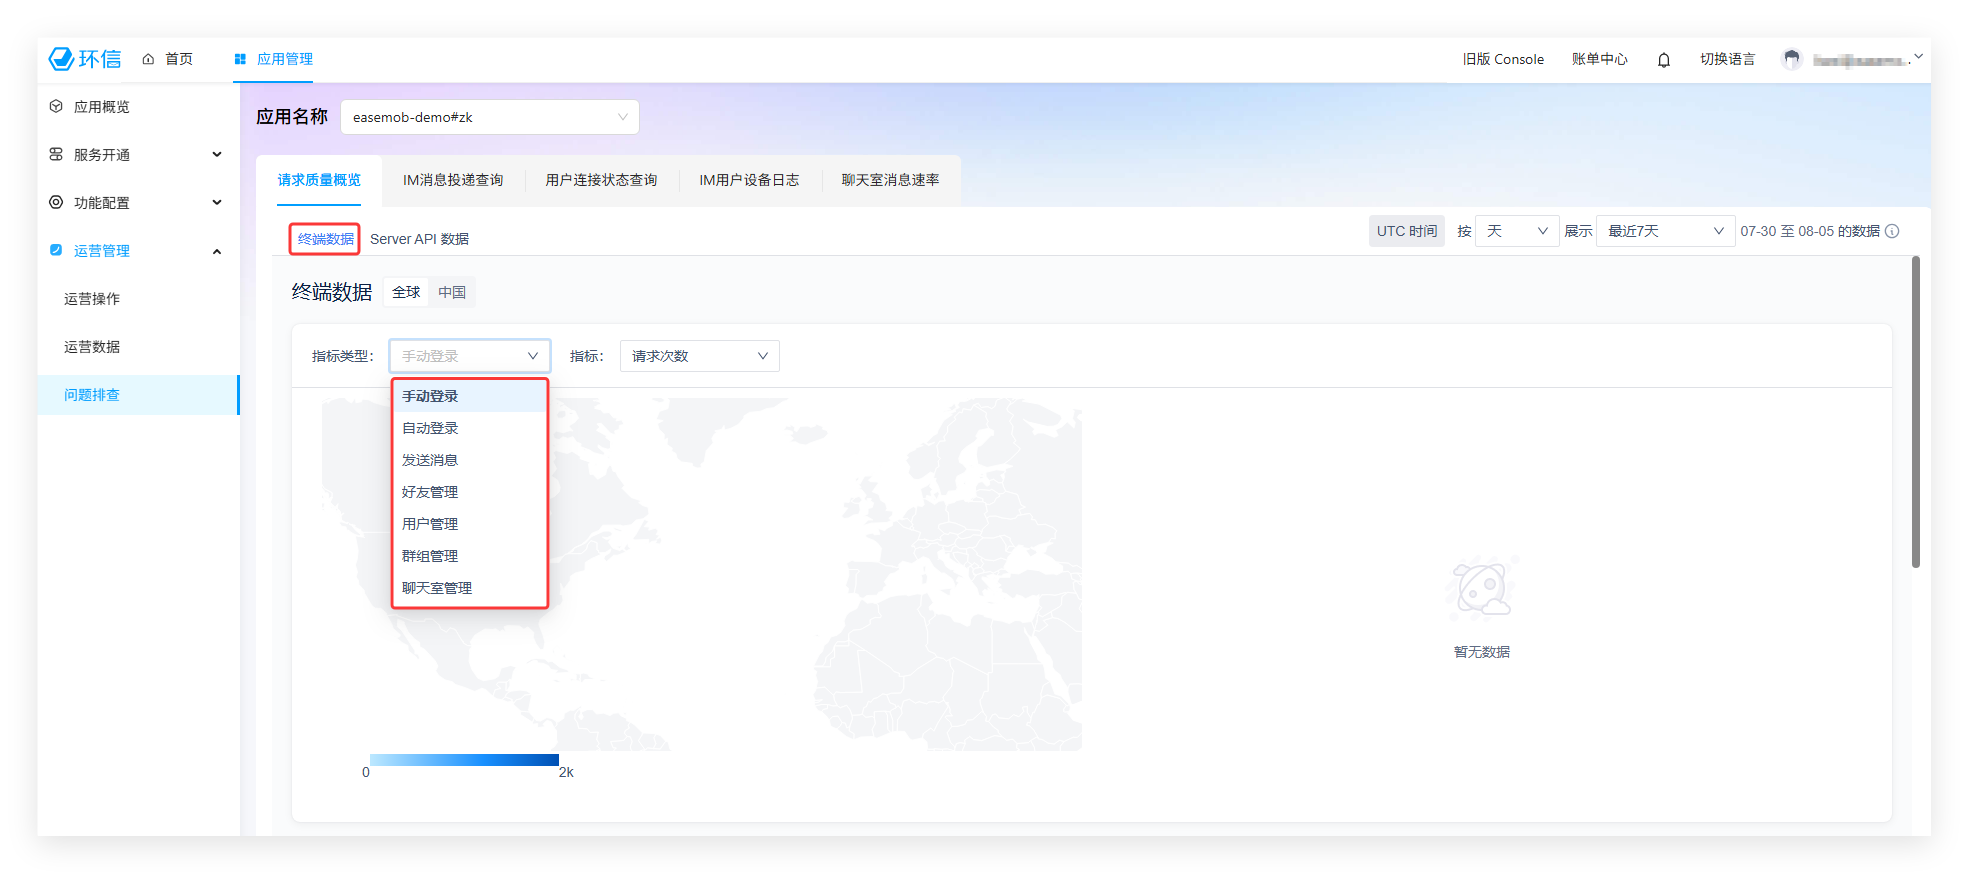Open the 旧版 Console link
This screenshot has height=873, width=1968.
coord(1503,60)
